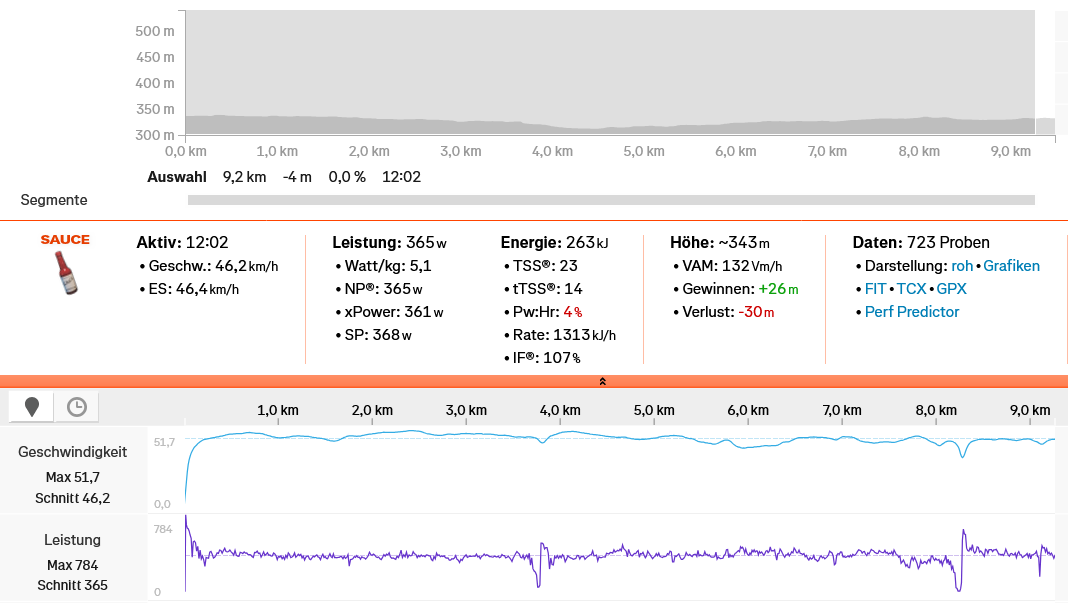Image resolution: width=1068 pixels, height=603 pixels.
Task: Switch chart x-axis to distance using pin icon
Action: [32, 407]
